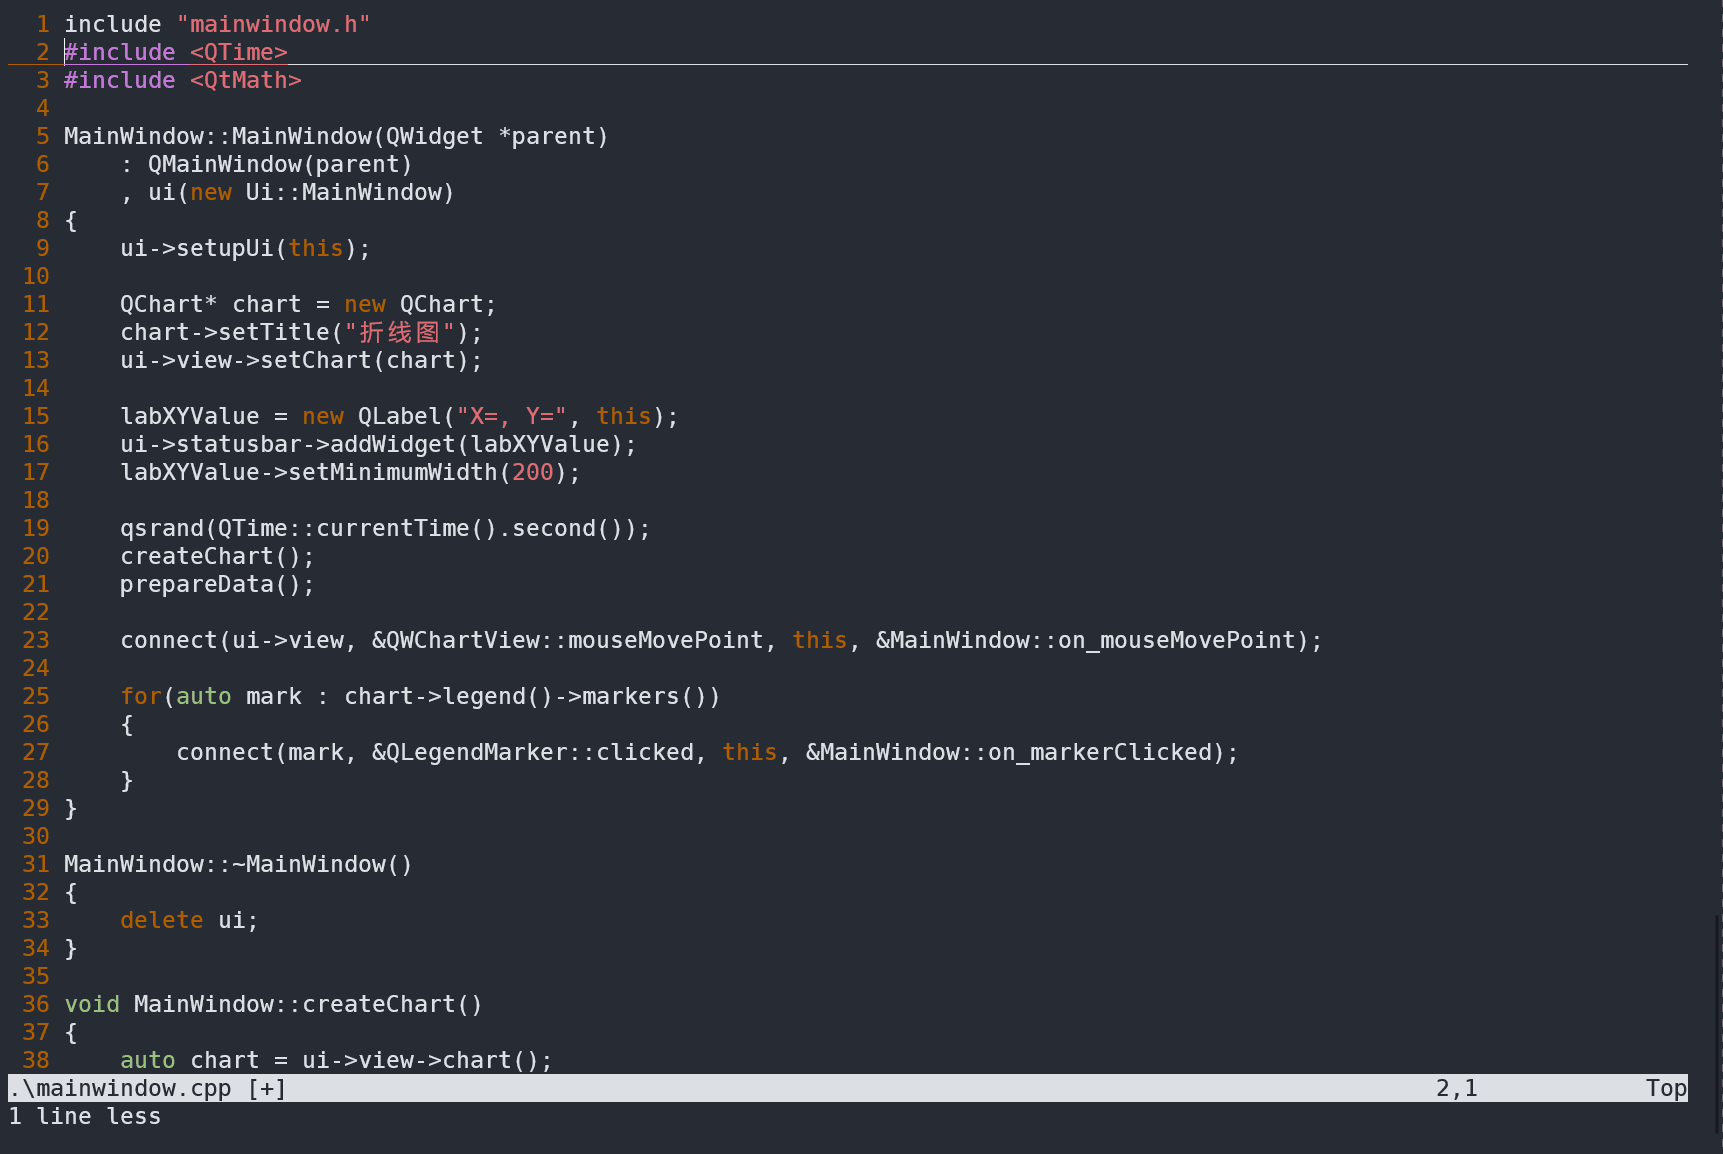Click the "X=, Y=" string literal
Image resolution: width=1723 pixels, height=1154 pixels.
pos(511,416)
